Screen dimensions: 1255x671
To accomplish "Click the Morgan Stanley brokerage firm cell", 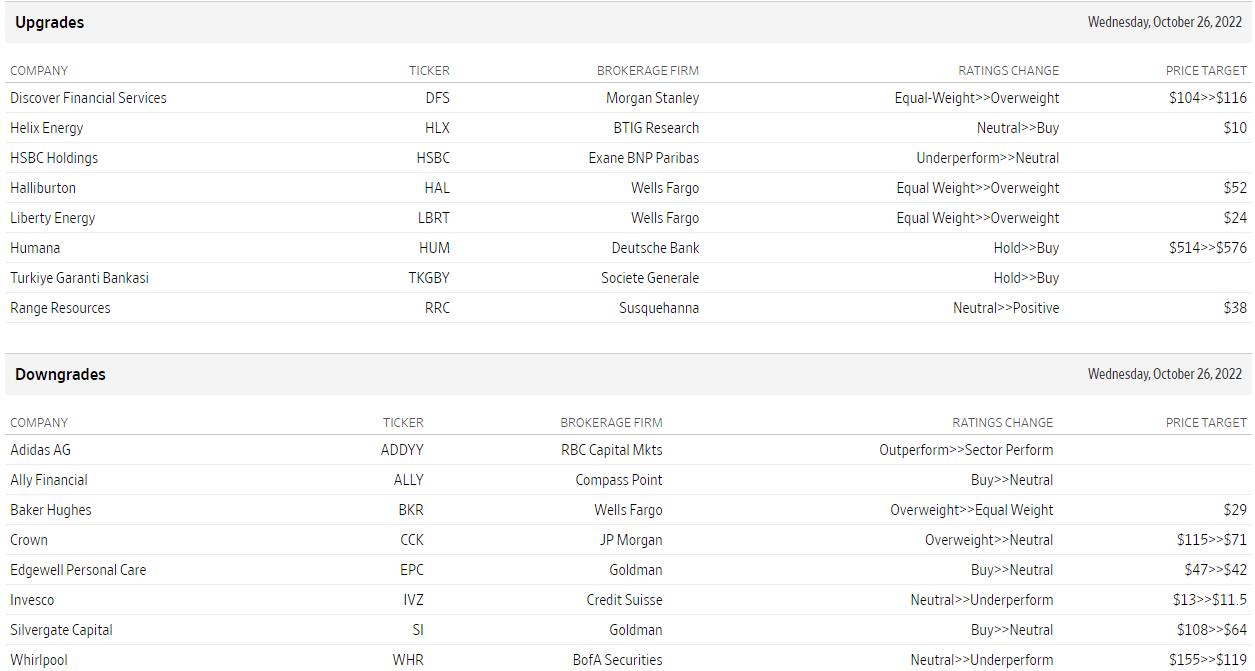I will [x=652, y=98].
